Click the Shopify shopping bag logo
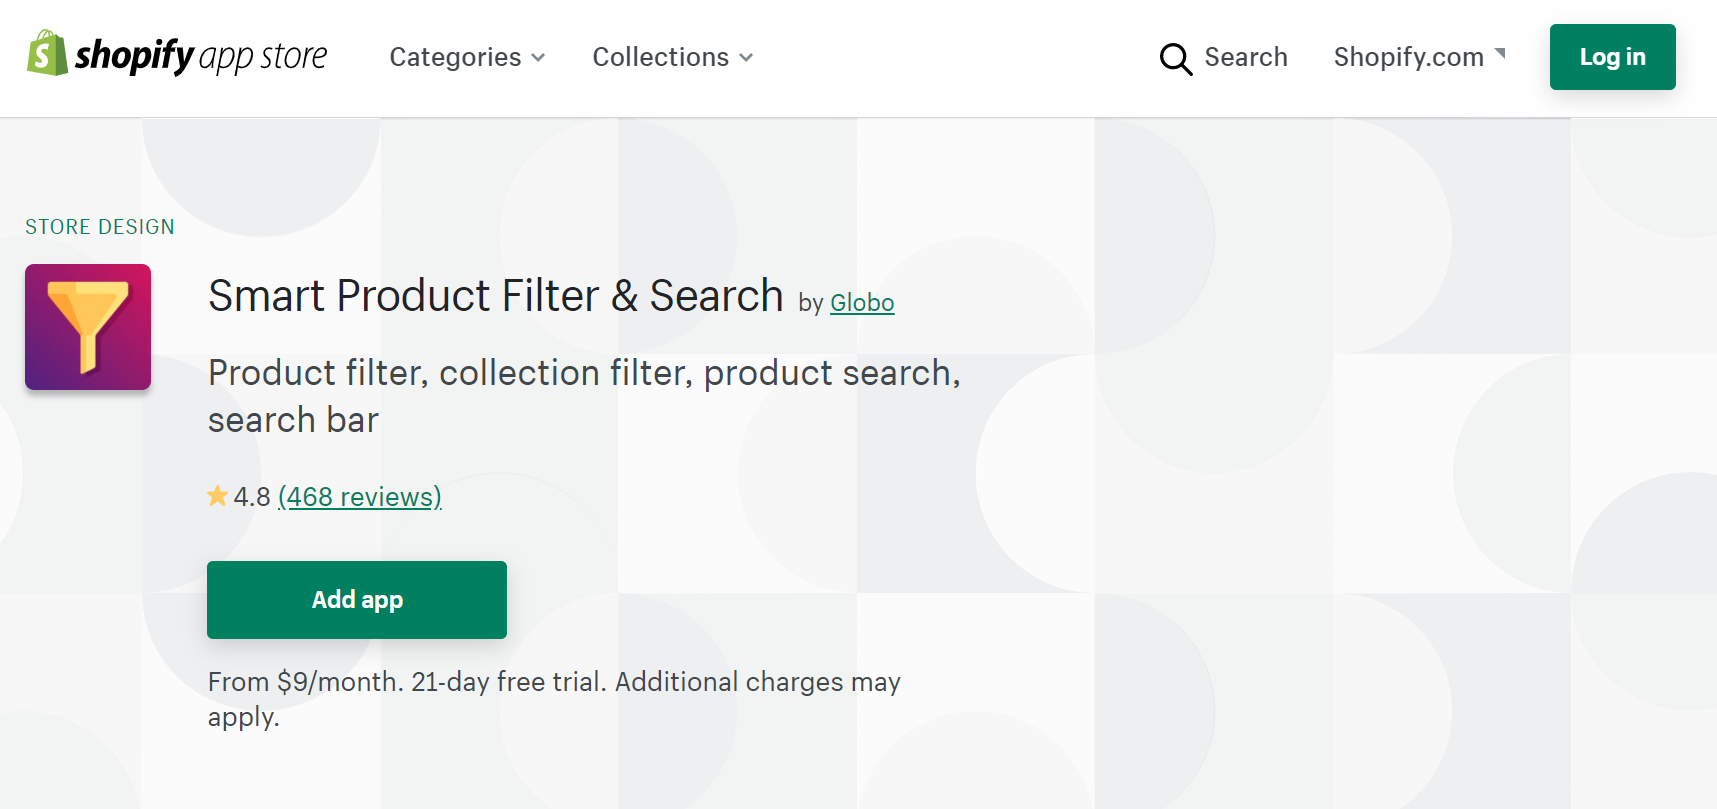The width and height of the screenshot is (1717, 809). click(x=46, y=54)
